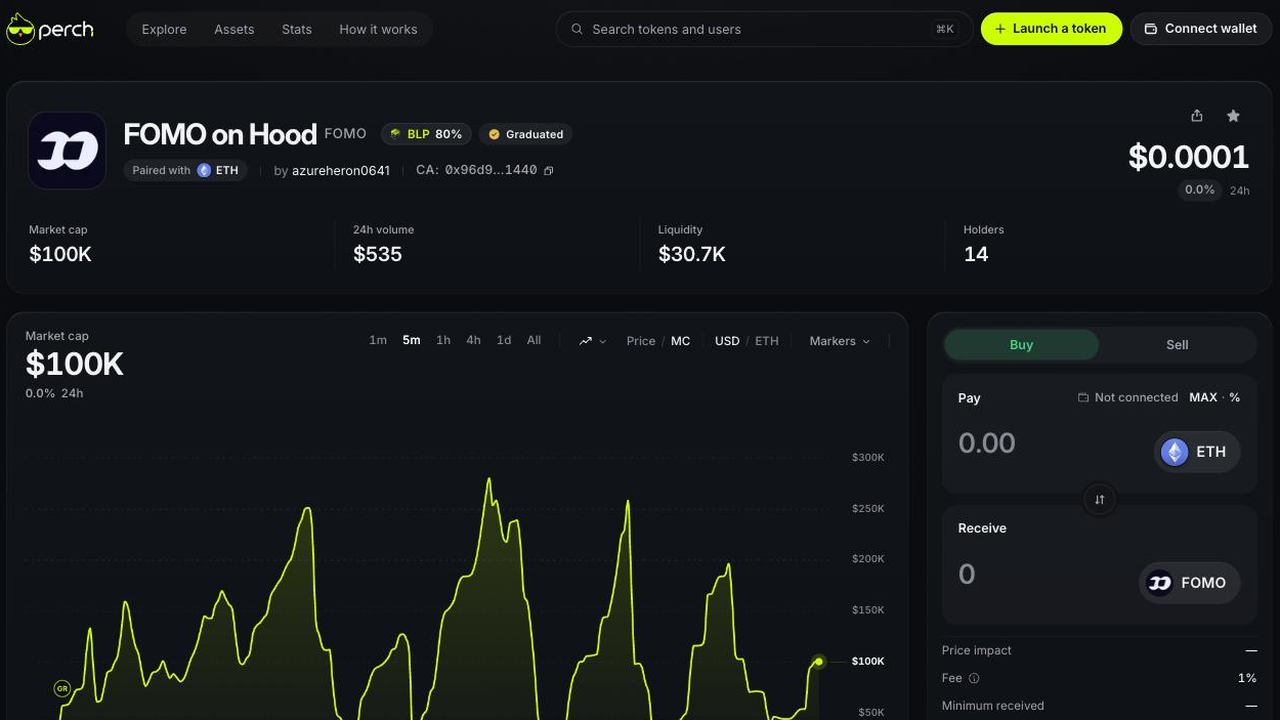Click the share icon in token header
Viewport: 1280px width, 720px height.
tap(1197, 116)
